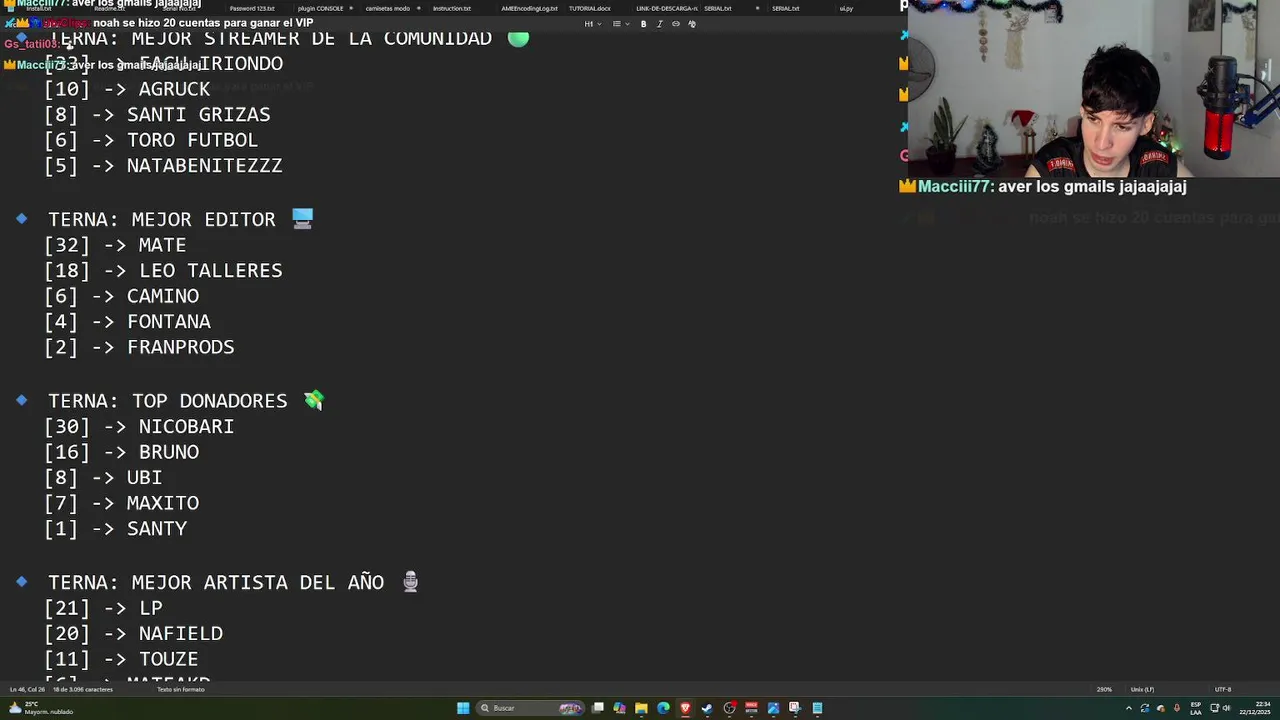1280x720 pixels.
Task: Launch Microsoft Edge from the taskbar
Action: (x=663, y=708)
